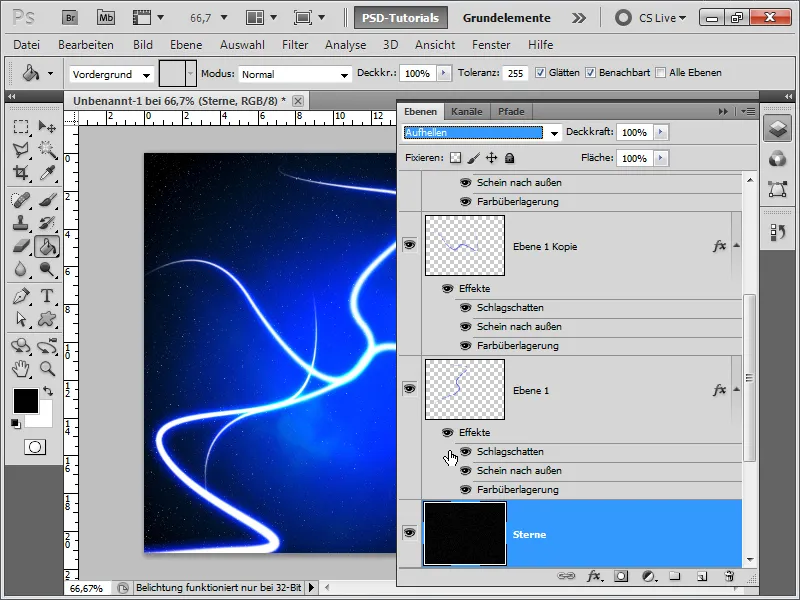Select the Move tool
This screenshot has width=800, height=600.
click(x=47, y=126)
